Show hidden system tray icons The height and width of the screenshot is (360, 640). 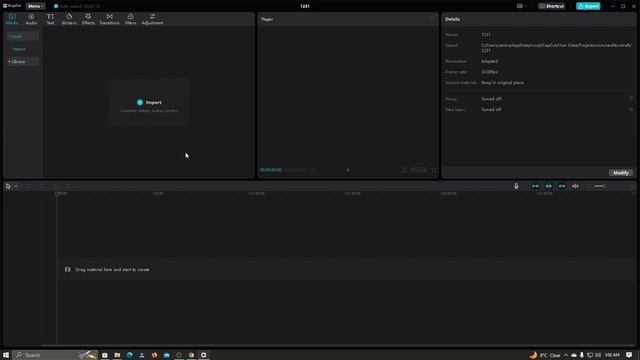click(x=566, y=355)
